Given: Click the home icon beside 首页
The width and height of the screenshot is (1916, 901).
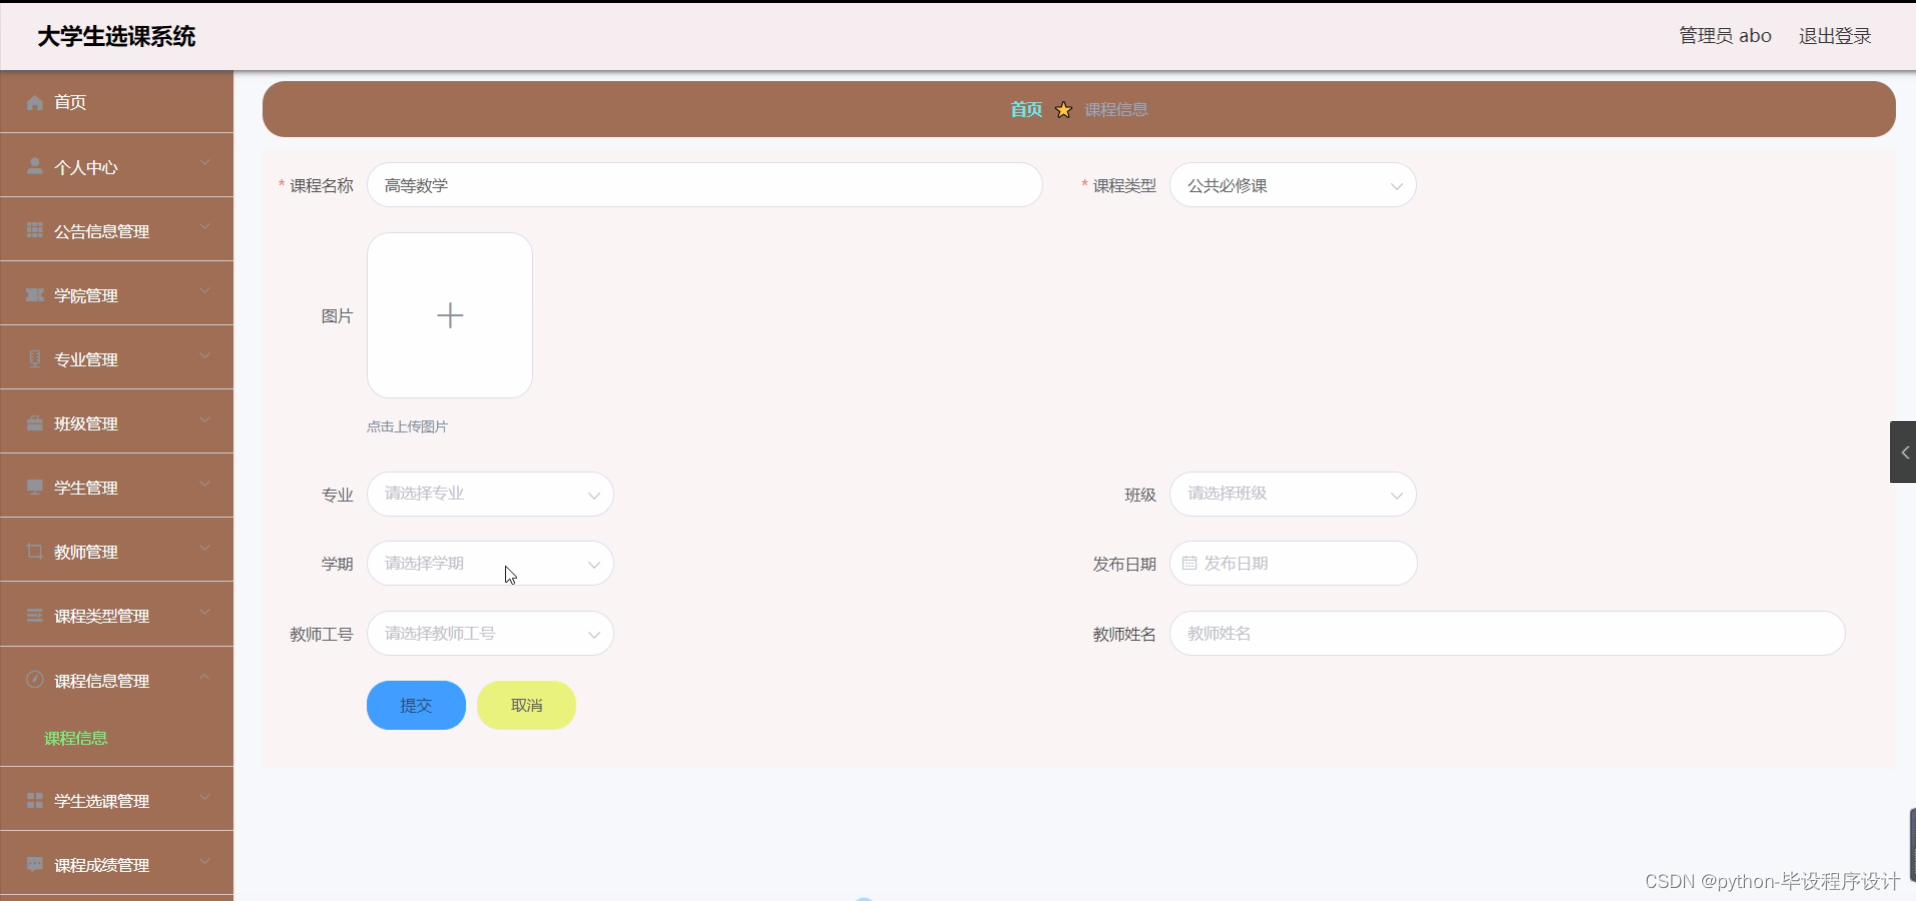Looking at the screenshot, I should coord(33,102).
